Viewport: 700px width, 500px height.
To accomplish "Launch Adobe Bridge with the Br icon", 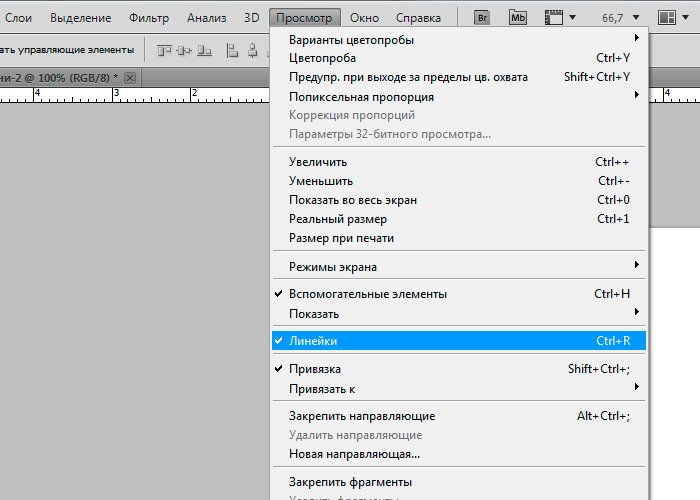I will tap(482, 18).
